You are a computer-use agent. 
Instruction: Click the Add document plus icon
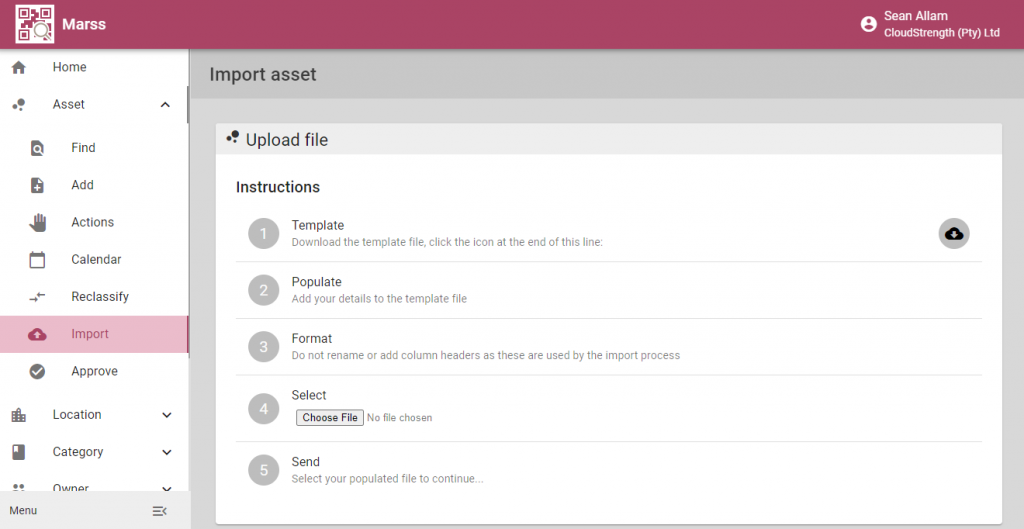[x=37, y=185]
